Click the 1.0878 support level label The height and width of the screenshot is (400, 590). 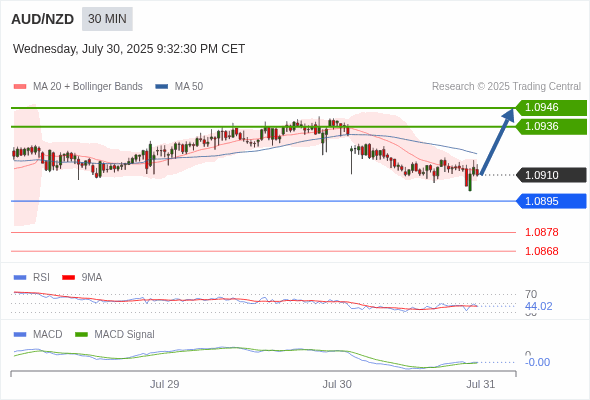[542, 232]
